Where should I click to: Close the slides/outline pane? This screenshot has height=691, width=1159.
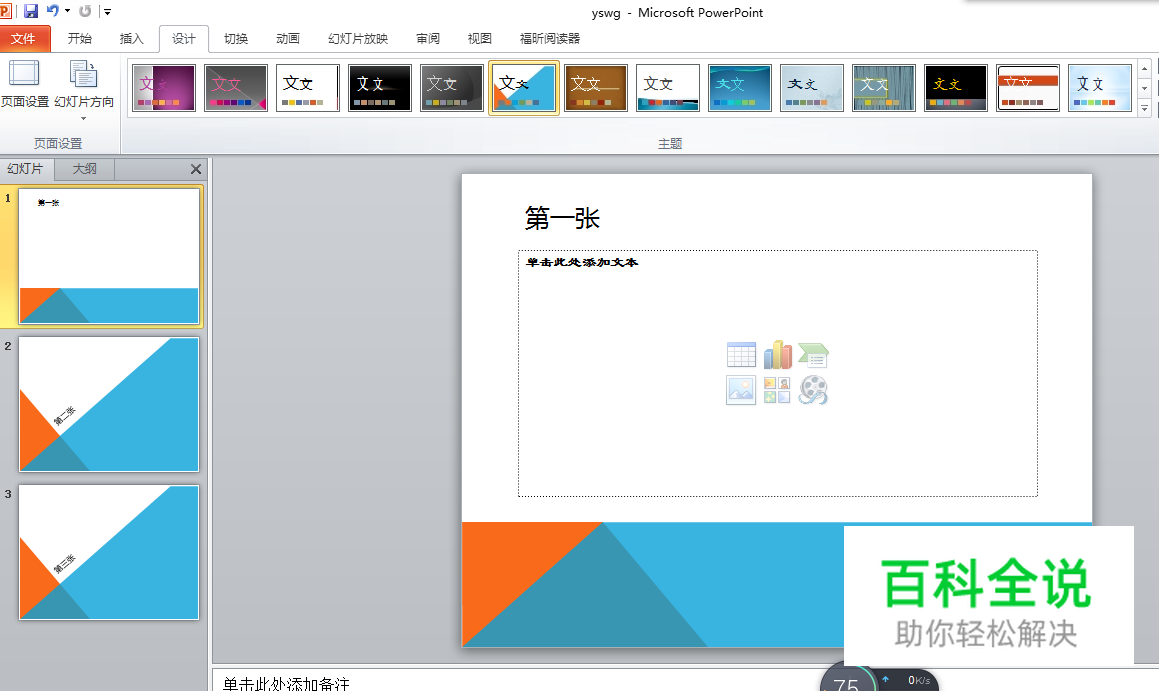(x=196, y=169)
